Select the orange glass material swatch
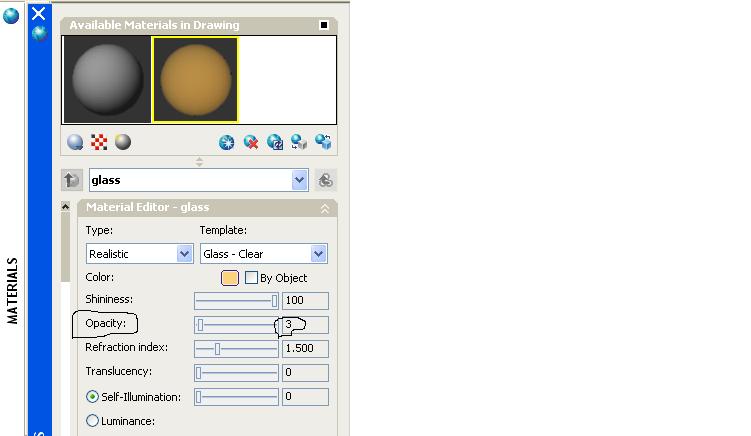 coord(195,80)
